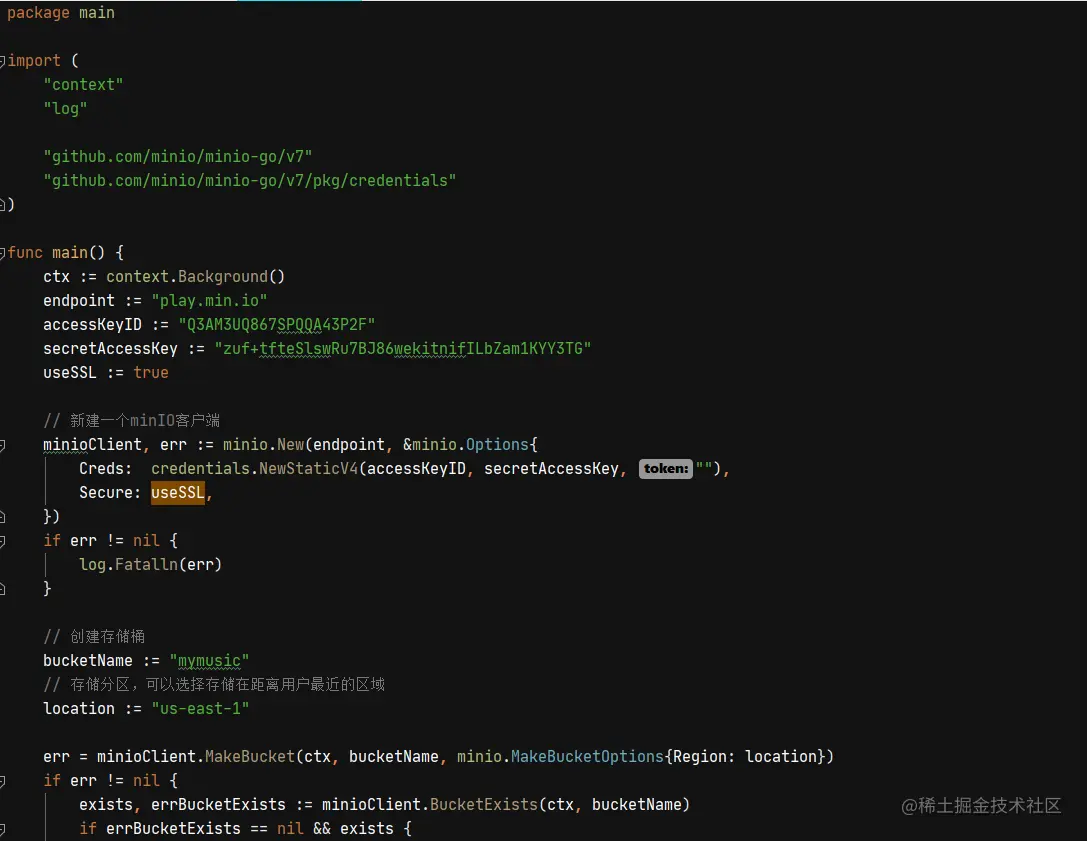Collapse the func main() fold marker
The width and height of the screenshot is (1087, 841).
[3, 253]
